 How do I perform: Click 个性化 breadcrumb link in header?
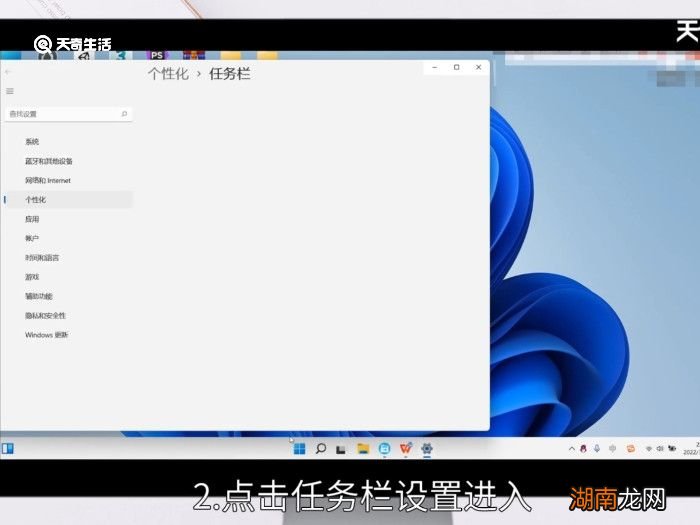point(168,74)
